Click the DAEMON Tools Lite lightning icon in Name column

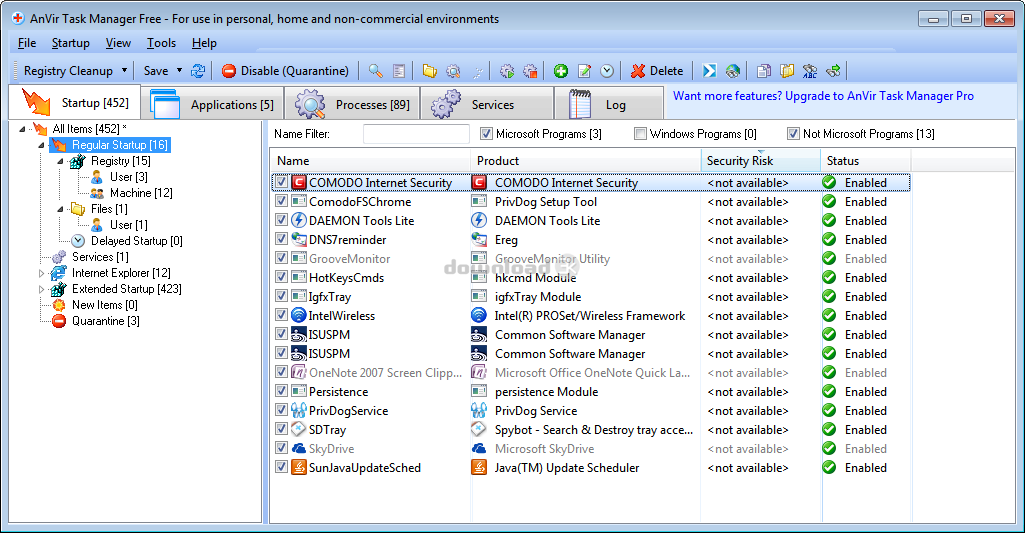coord(299,220)
